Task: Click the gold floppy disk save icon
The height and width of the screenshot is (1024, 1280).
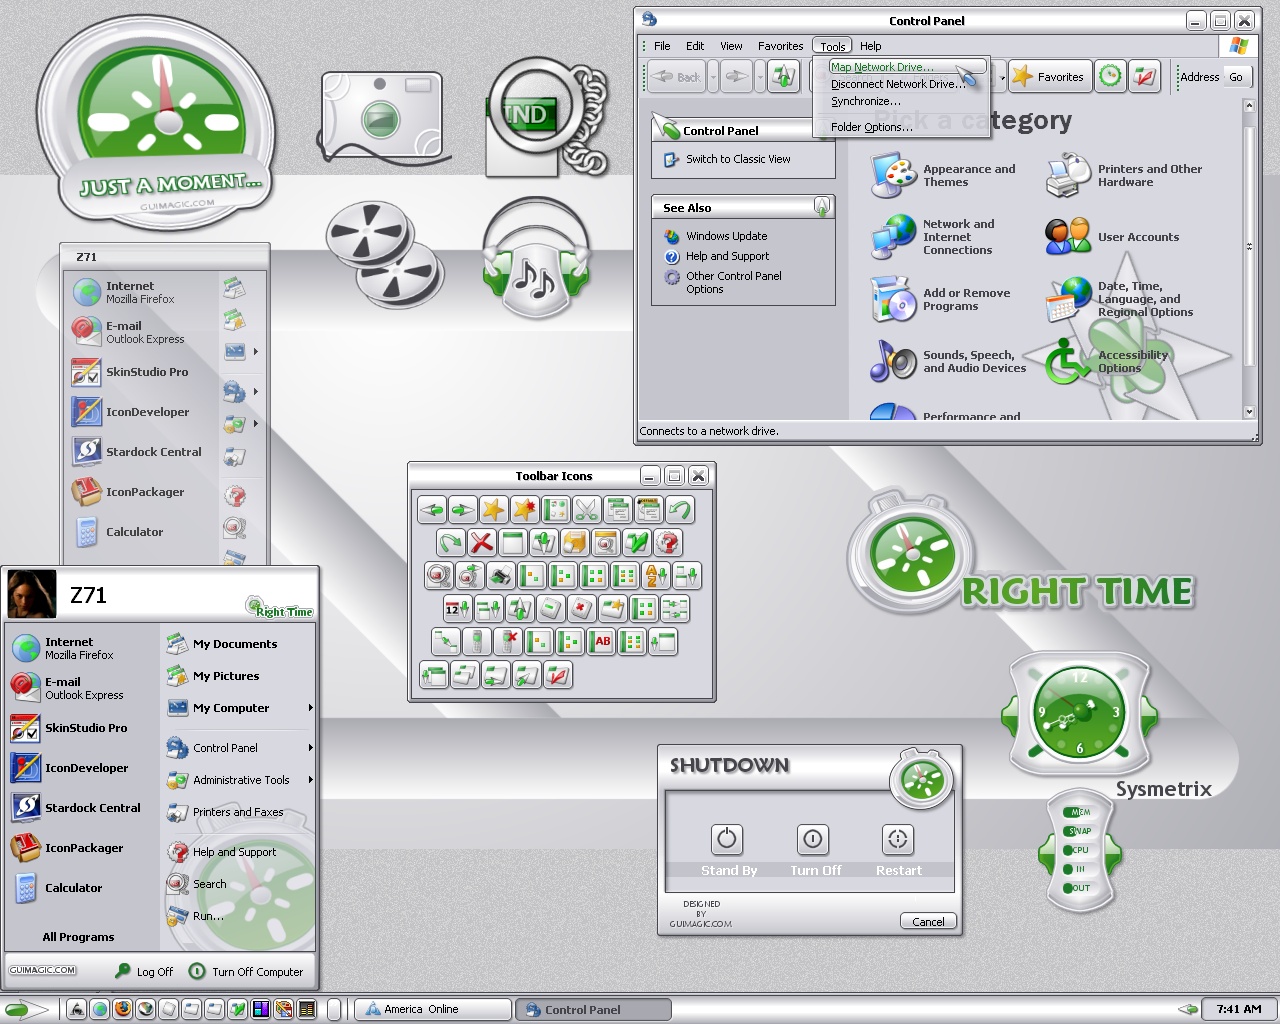Action: tap(575, 543)
